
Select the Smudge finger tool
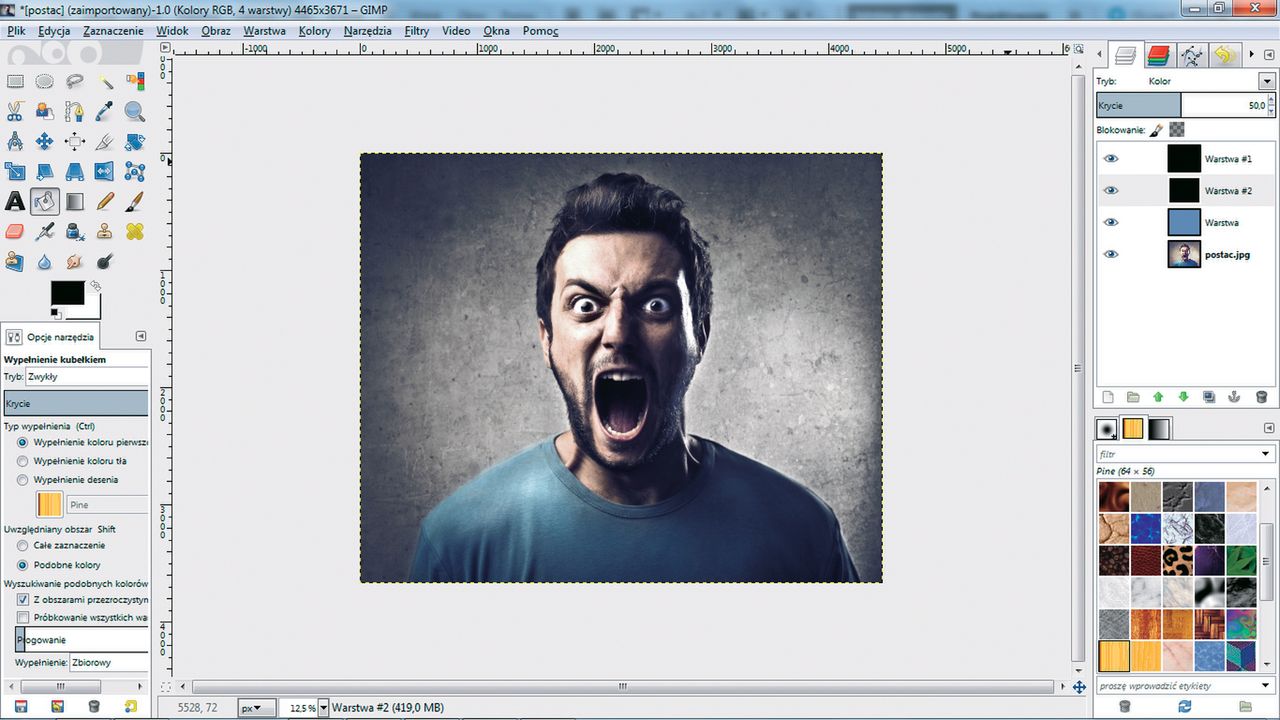75,261
